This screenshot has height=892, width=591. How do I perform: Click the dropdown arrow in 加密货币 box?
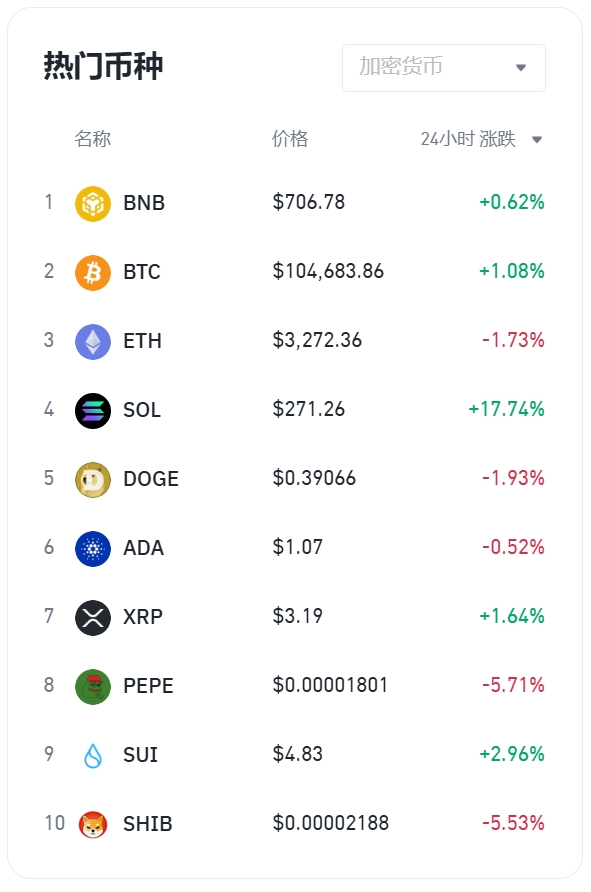point(520,68)
